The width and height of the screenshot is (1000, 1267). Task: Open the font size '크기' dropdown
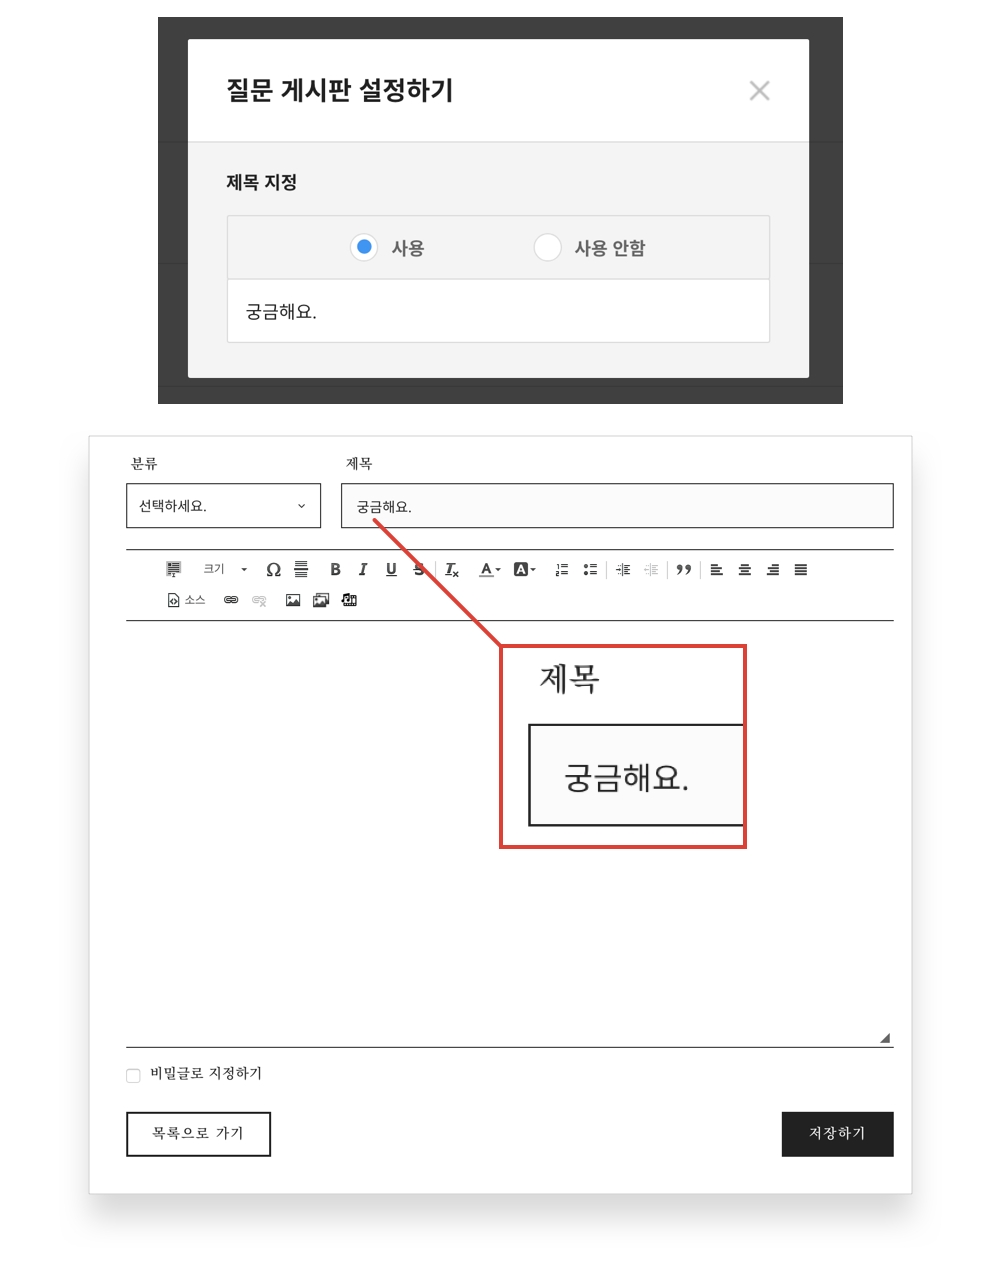click(225, 569)
